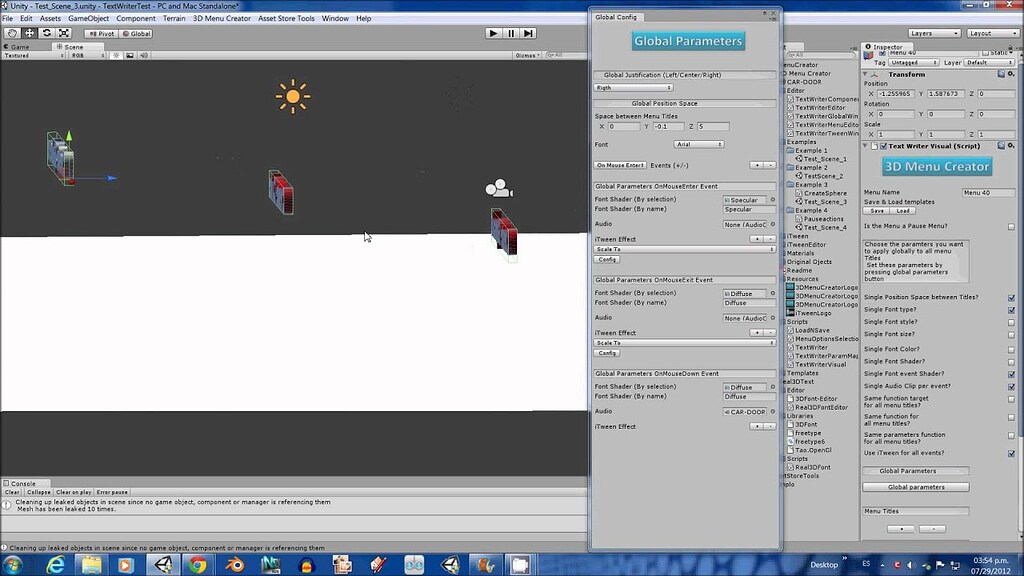The width and height of the screenshot is (1024, 576).
Task: Select the Move tool
Action: 29,33
